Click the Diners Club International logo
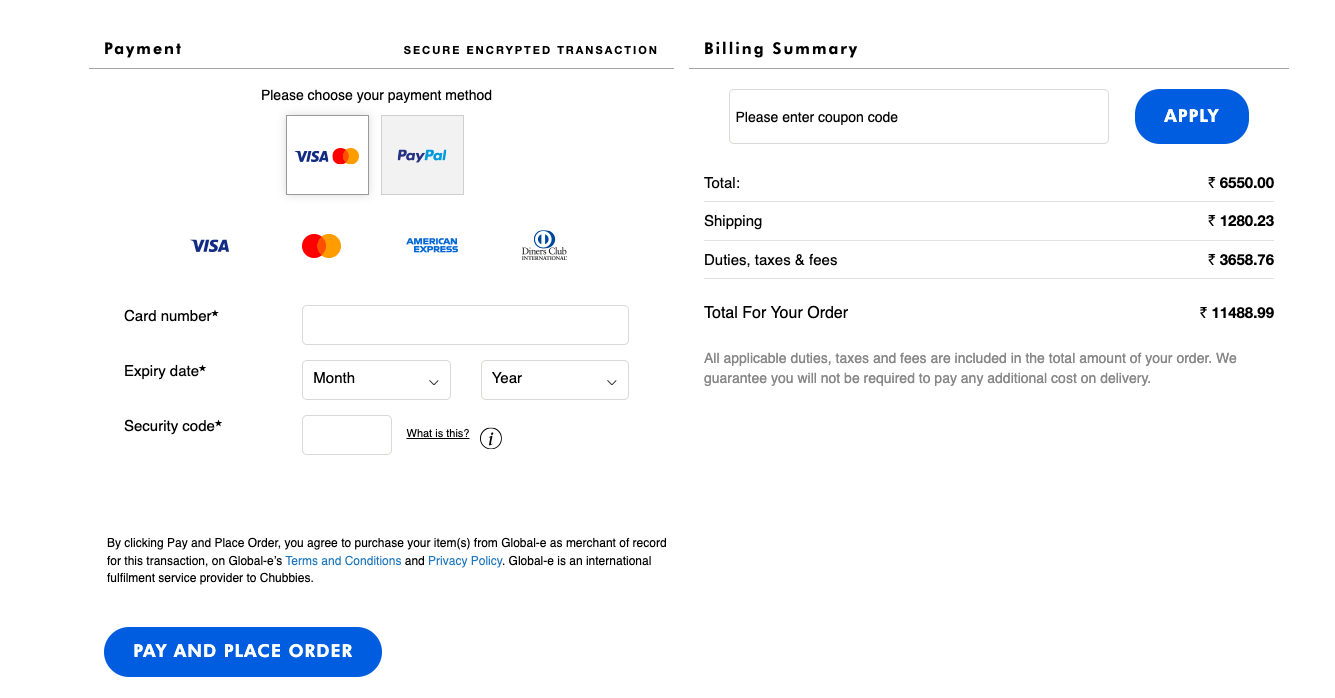Image resolution: width=1335 pixels, height=698 pixels. tap(544, 245)
